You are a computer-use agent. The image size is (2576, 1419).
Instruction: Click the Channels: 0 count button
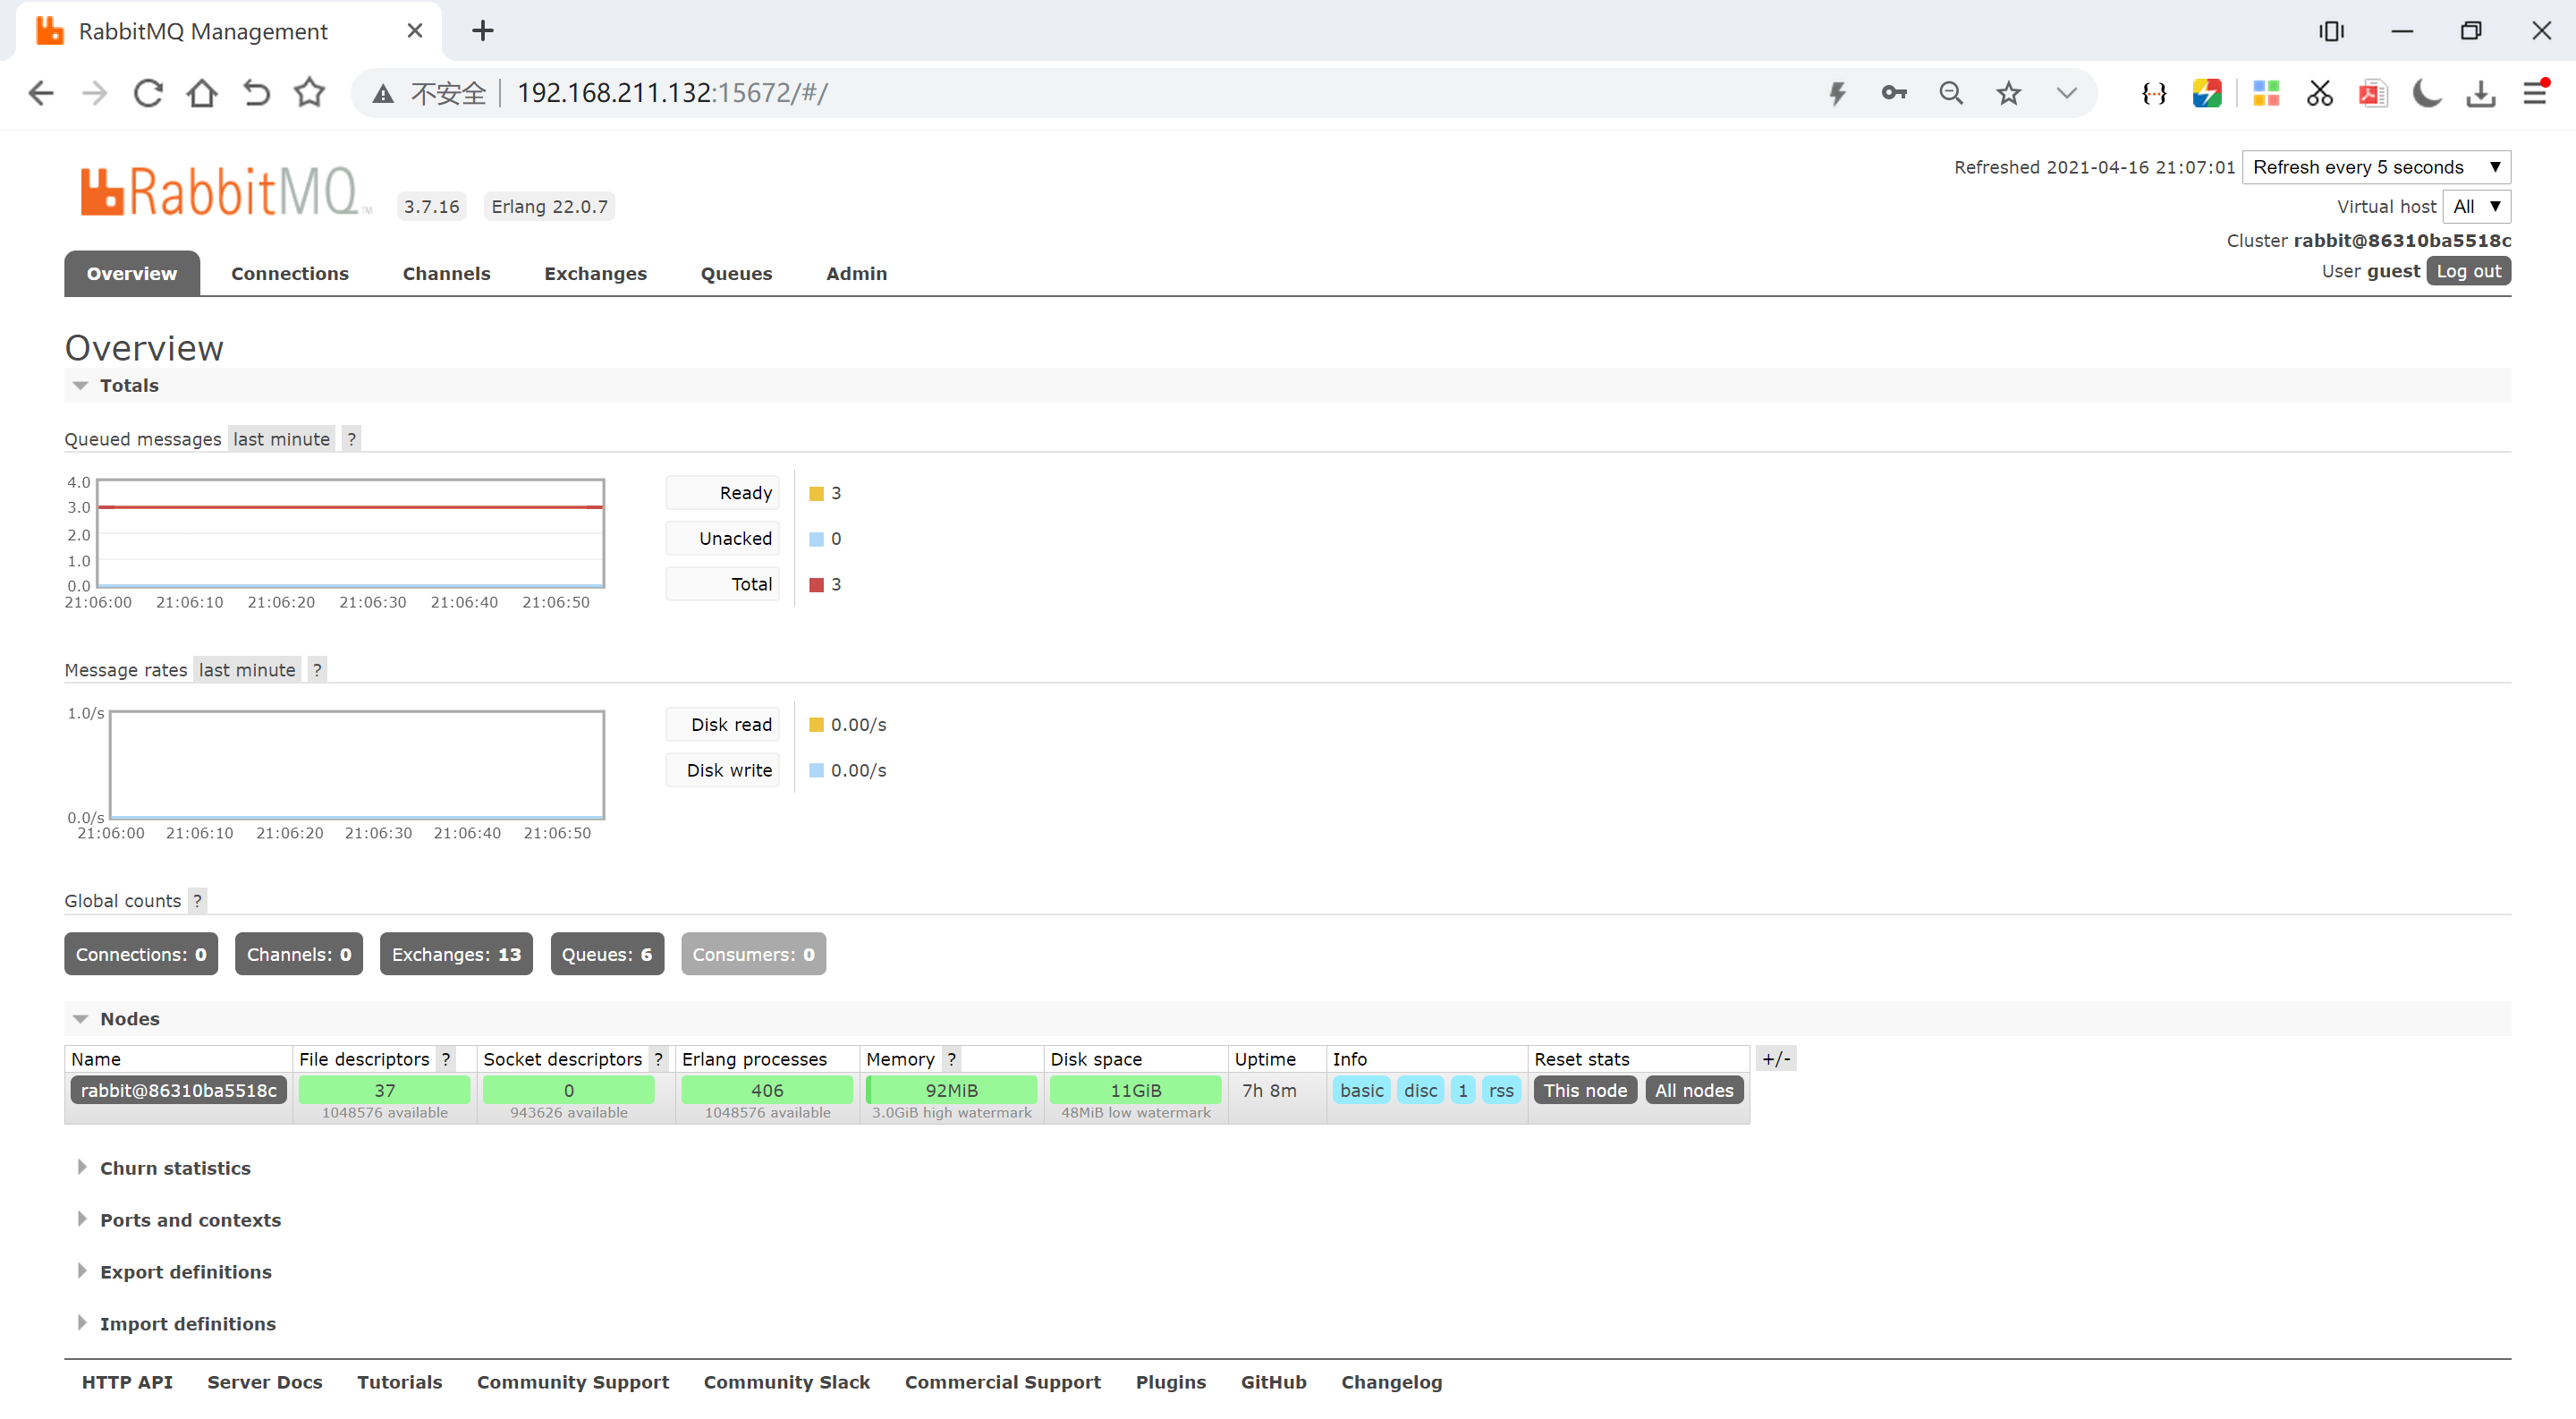pyautogui.click(x=299, y=954)
